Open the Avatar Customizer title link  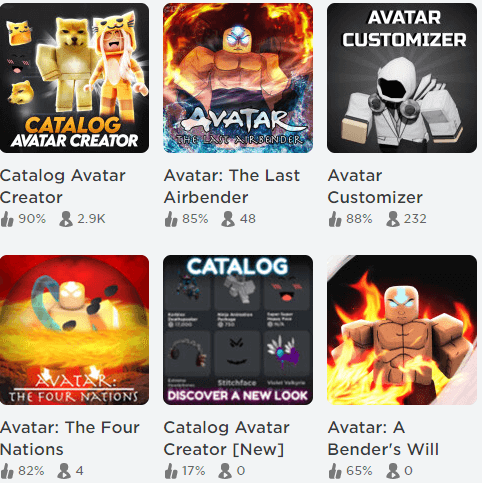tap(375, 186)
